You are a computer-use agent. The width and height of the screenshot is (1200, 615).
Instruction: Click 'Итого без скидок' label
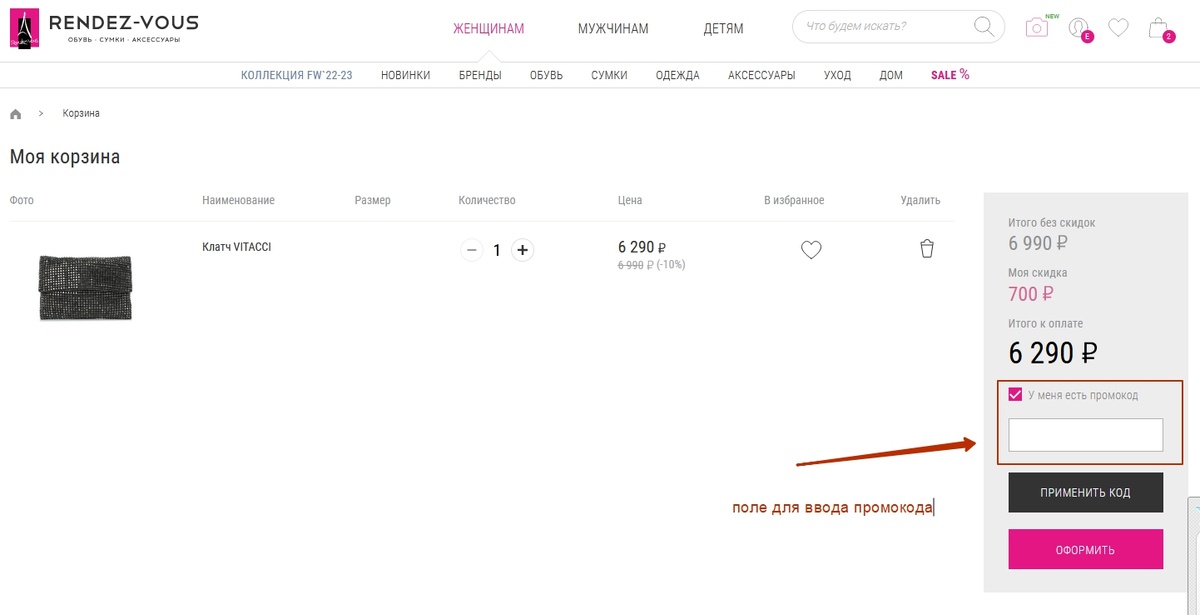point(1051,223)
